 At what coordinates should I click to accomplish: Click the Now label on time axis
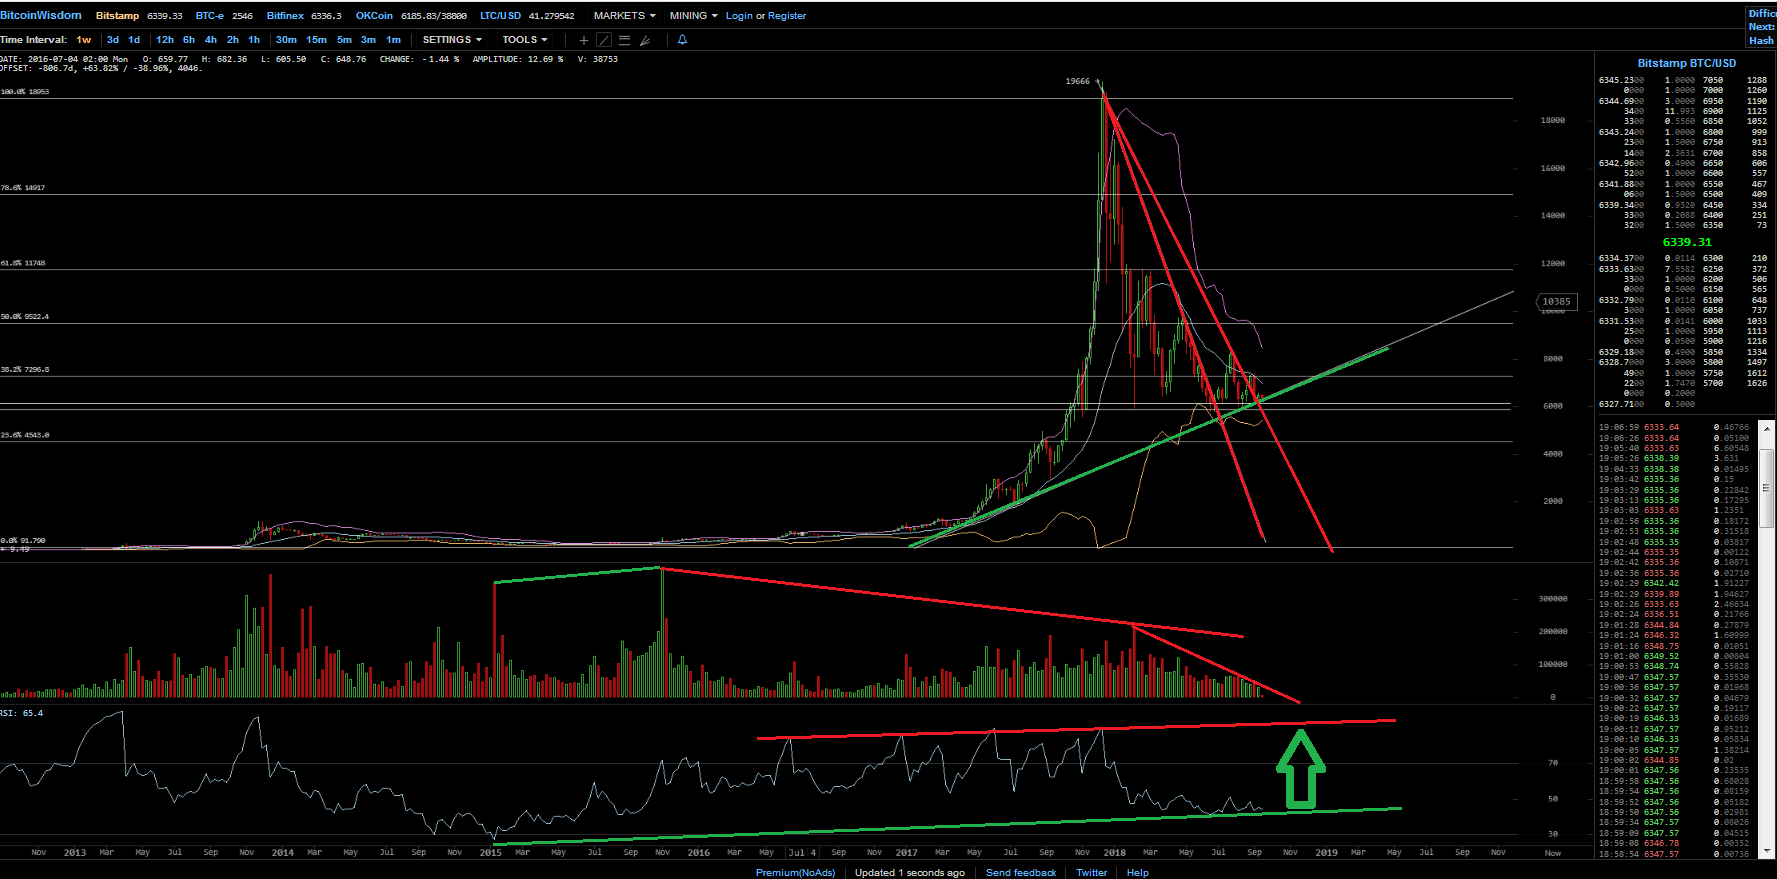click(1552, 853)
